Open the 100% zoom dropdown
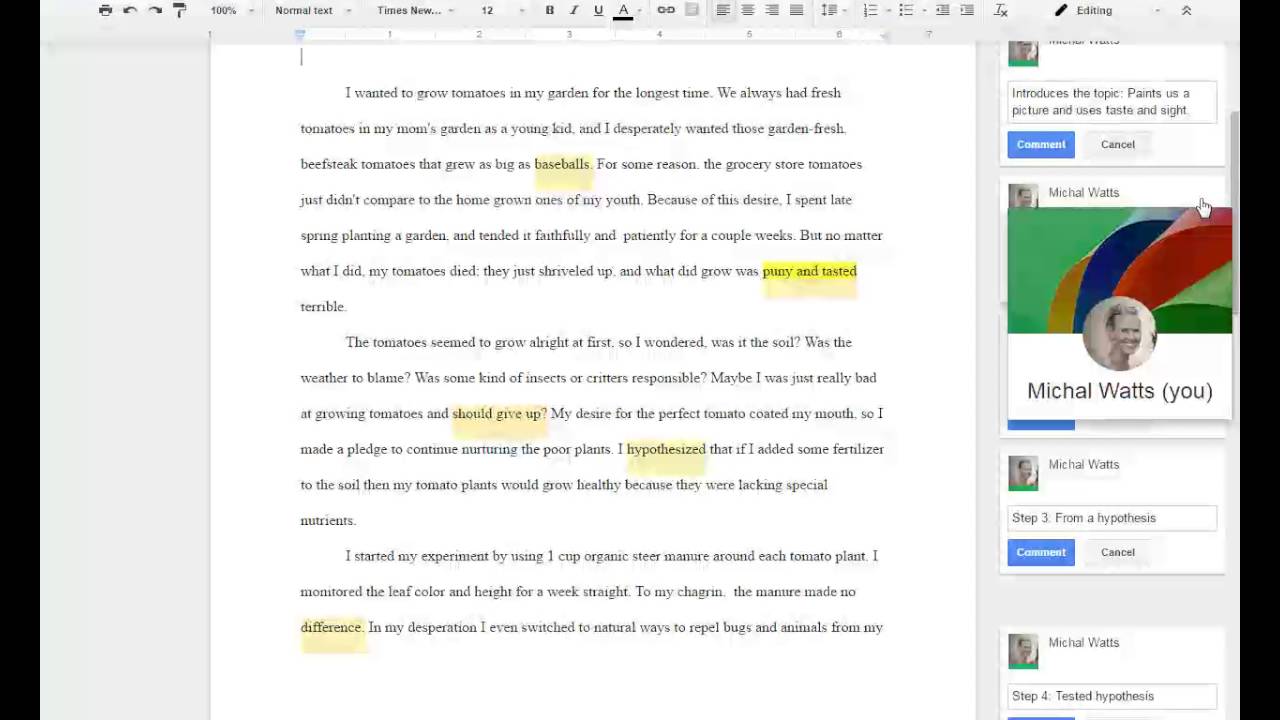Image resolution: width=1280 pixels, height=720 pixels. pyautogui.click(x=232, y=10)
